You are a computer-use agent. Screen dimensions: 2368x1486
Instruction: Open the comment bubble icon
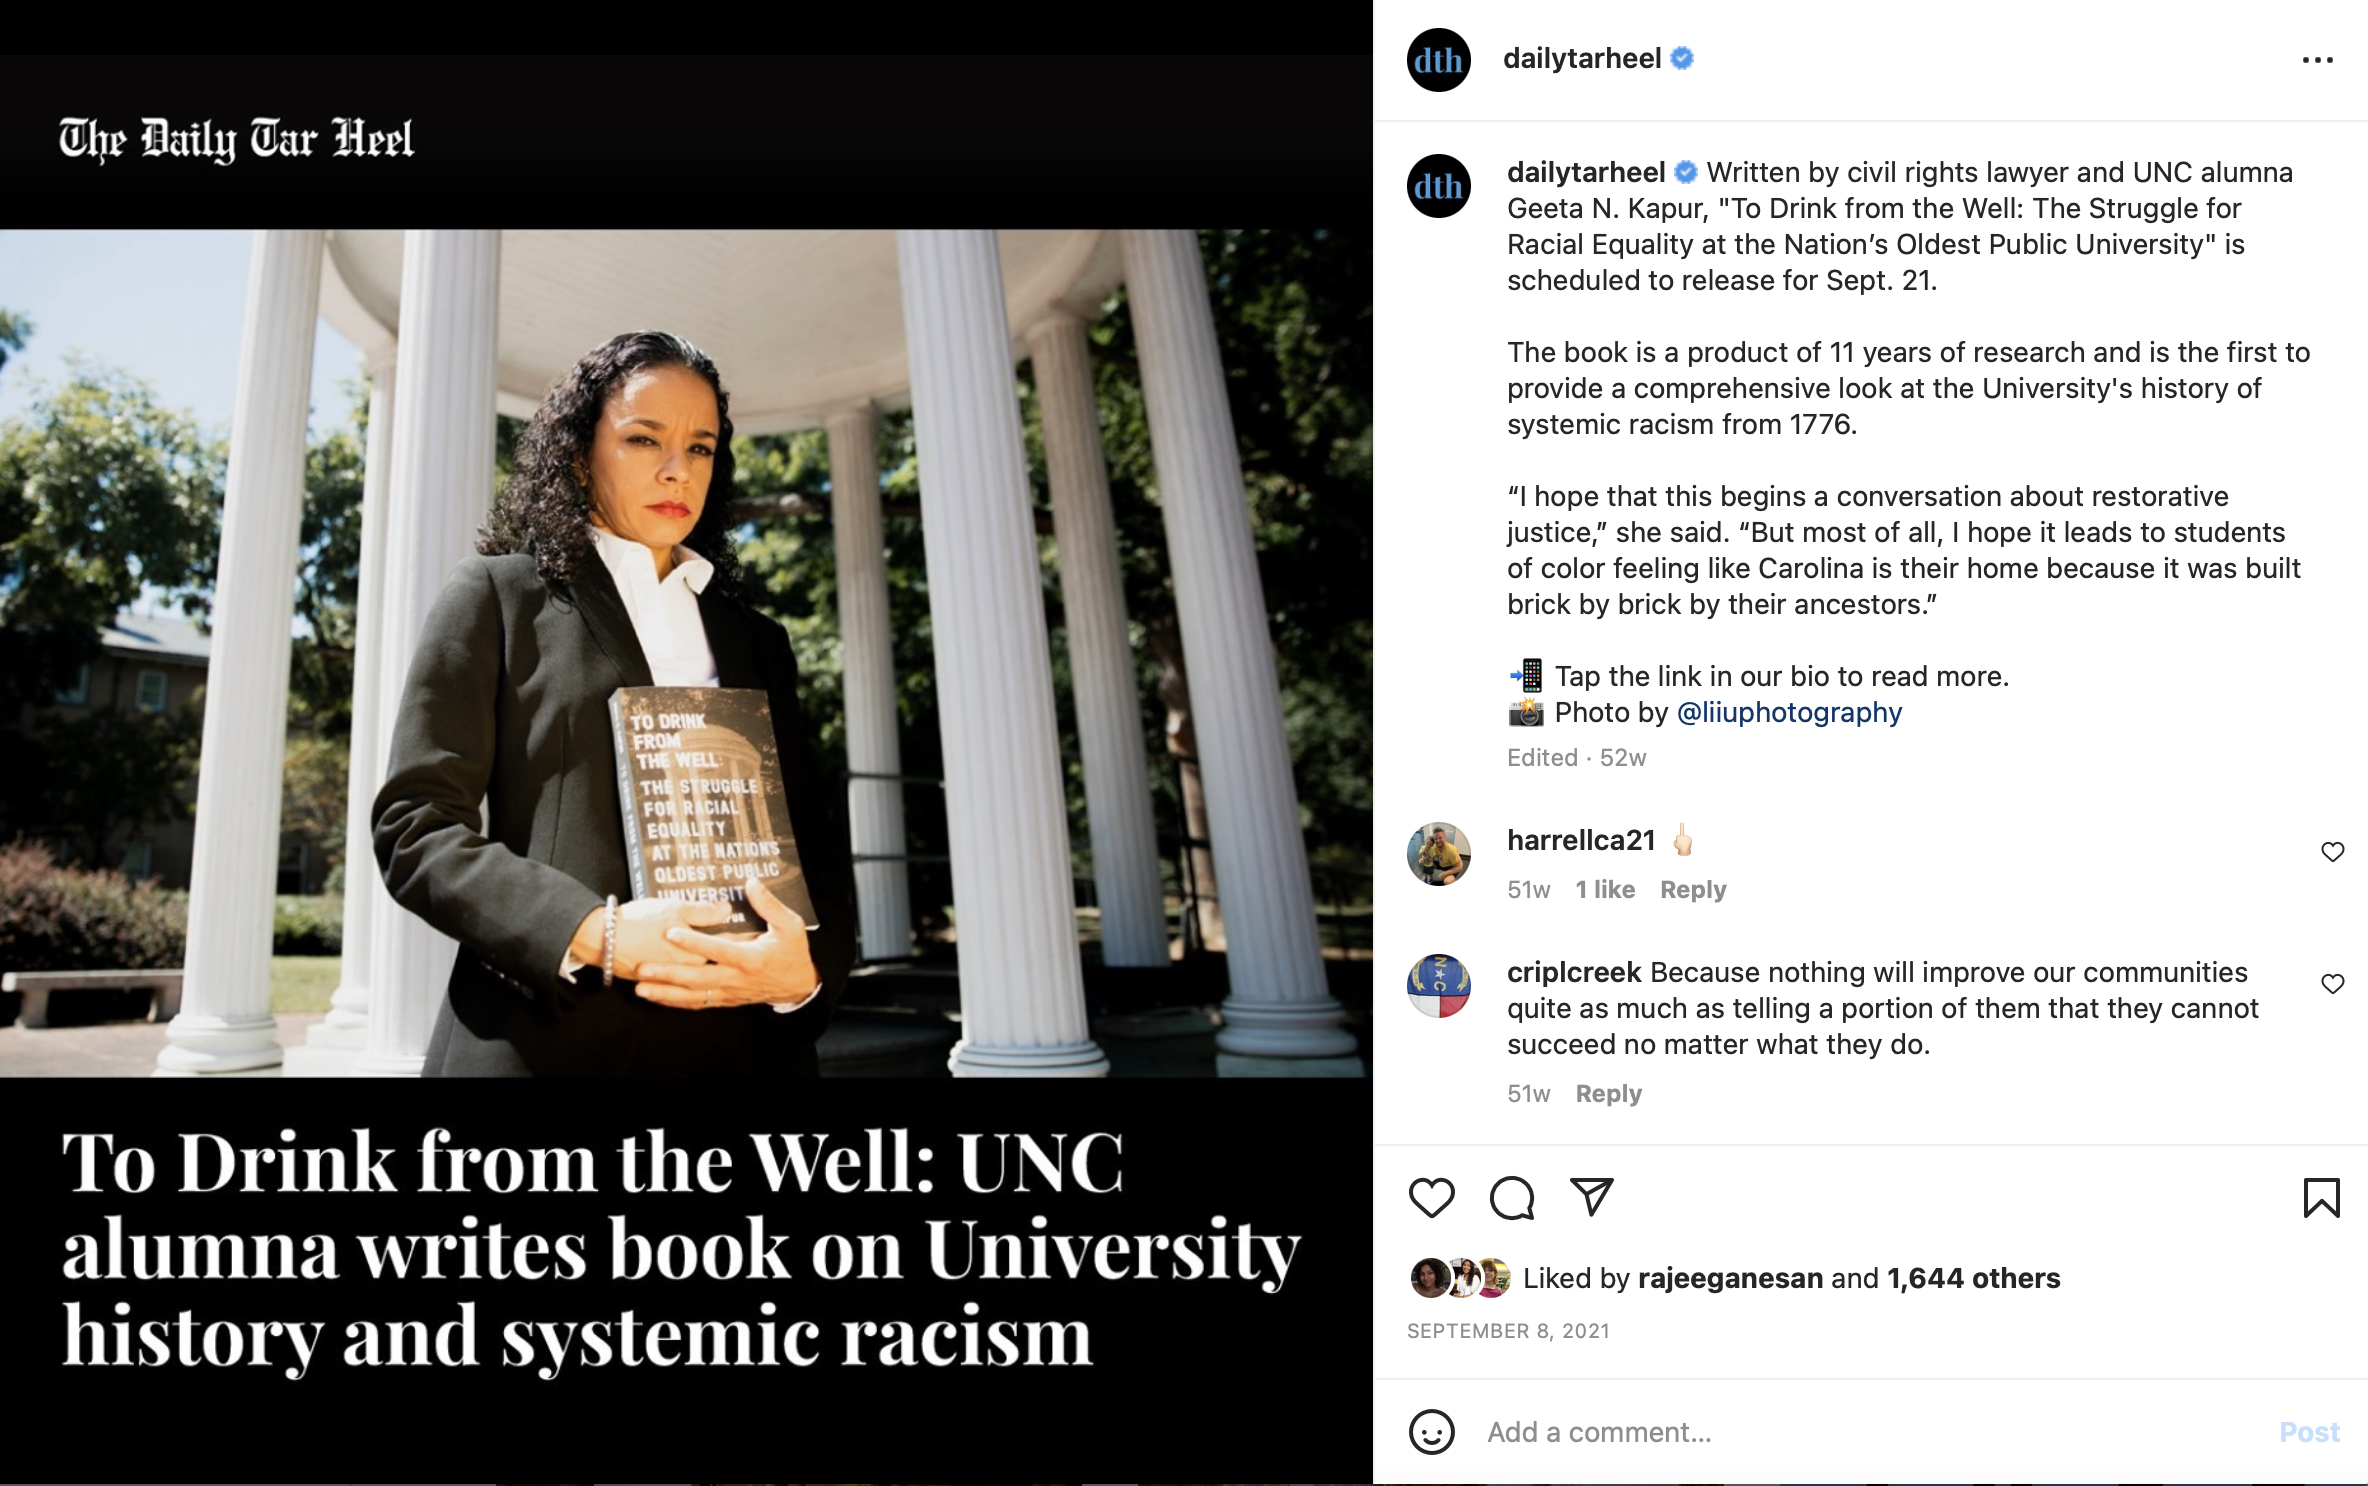tap(1511, 1197)
